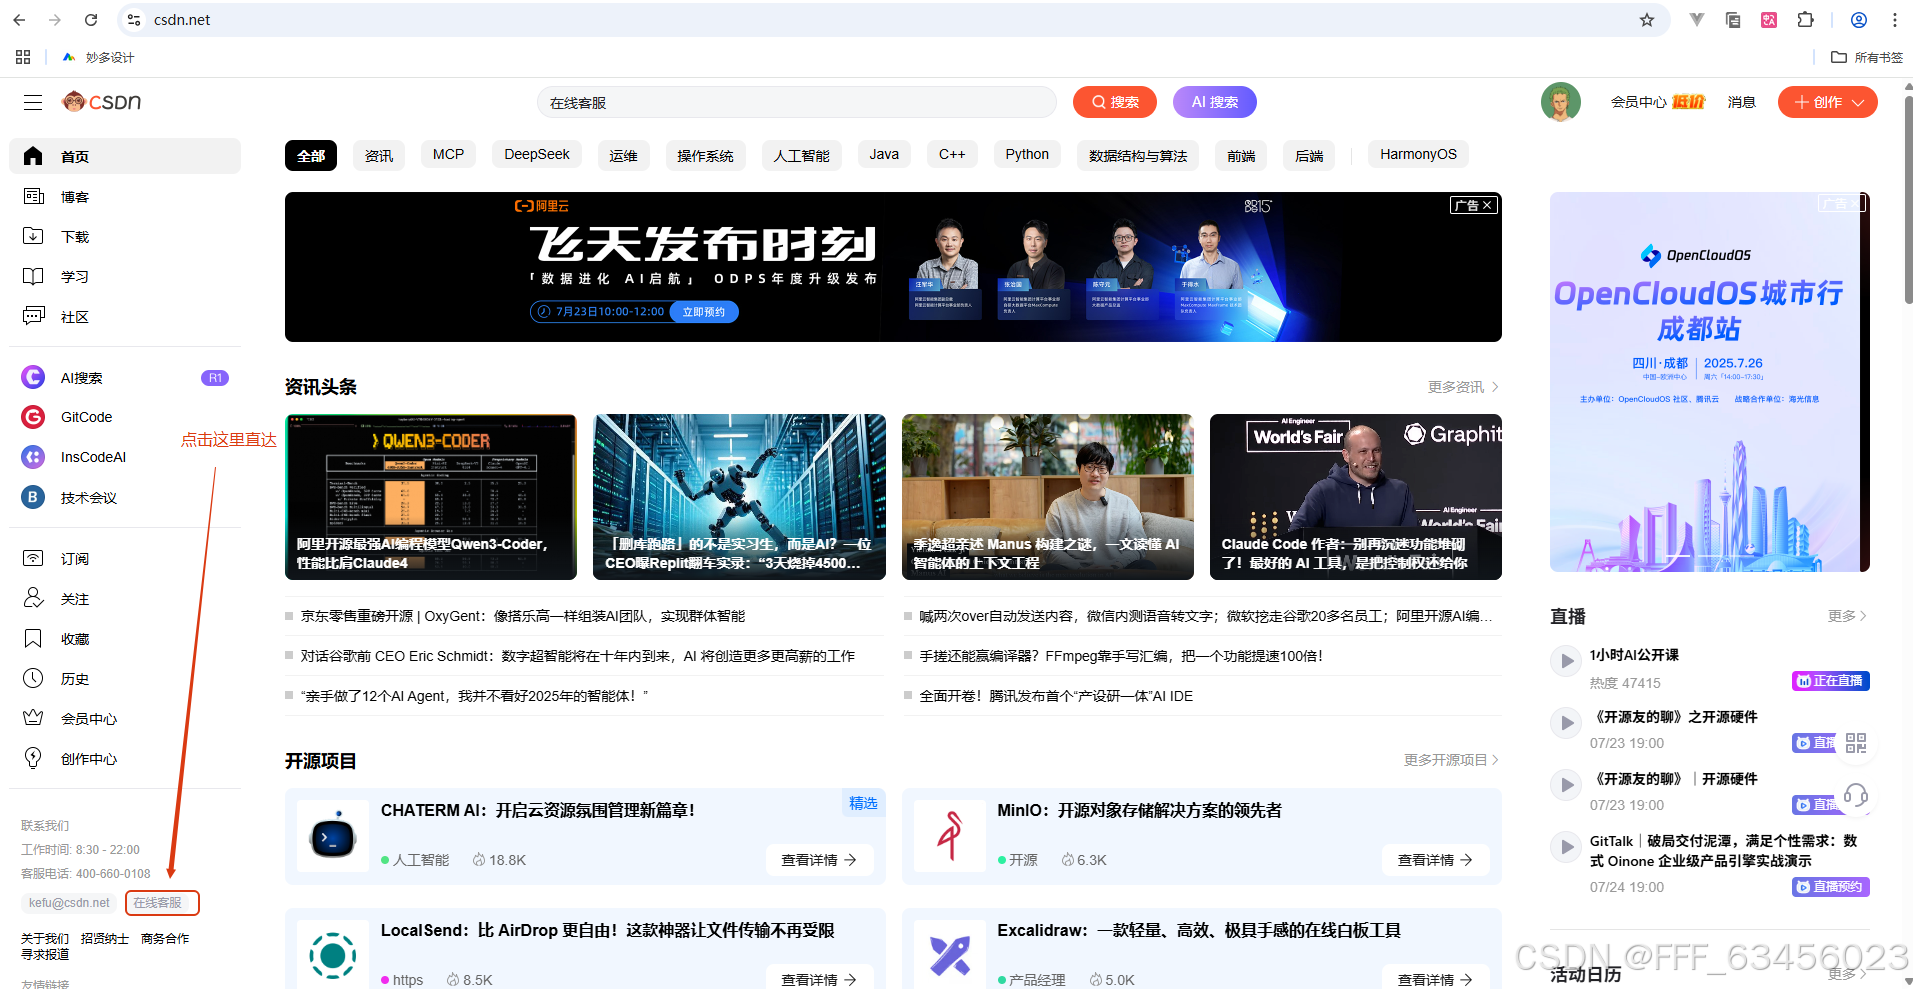
Task: Click the CSDN logo
Action: [x=102, y=102]
